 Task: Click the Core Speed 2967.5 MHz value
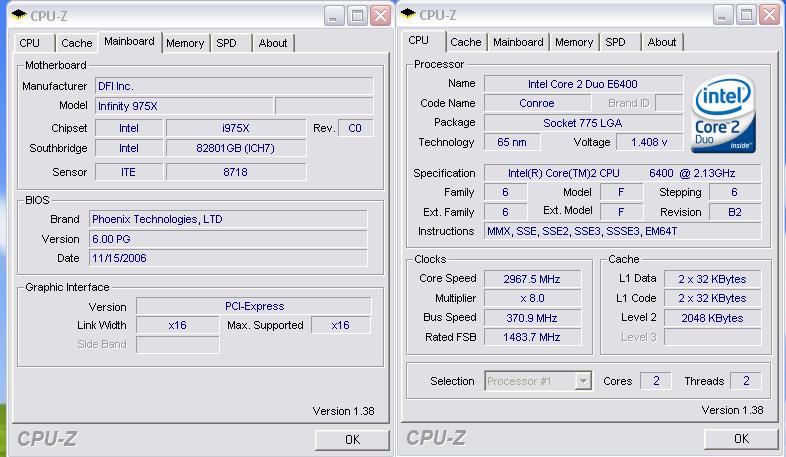(532, 279)
